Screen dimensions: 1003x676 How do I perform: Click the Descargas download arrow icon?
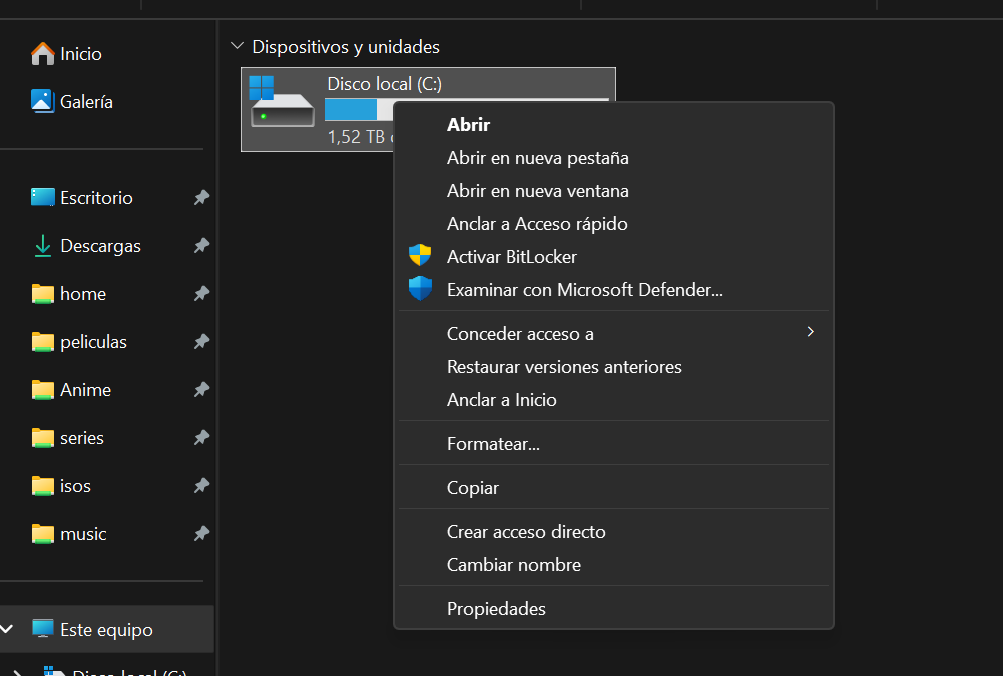pos(43,246)
